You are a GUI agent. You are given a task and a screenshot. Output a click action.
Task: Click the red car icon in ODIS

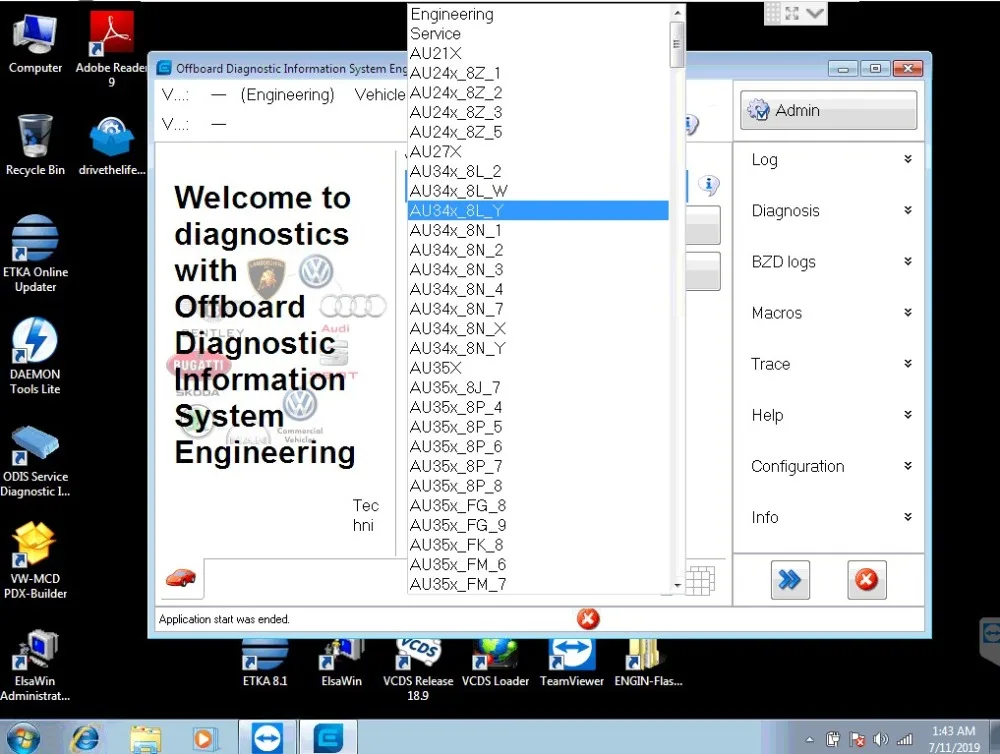point(181,578)
